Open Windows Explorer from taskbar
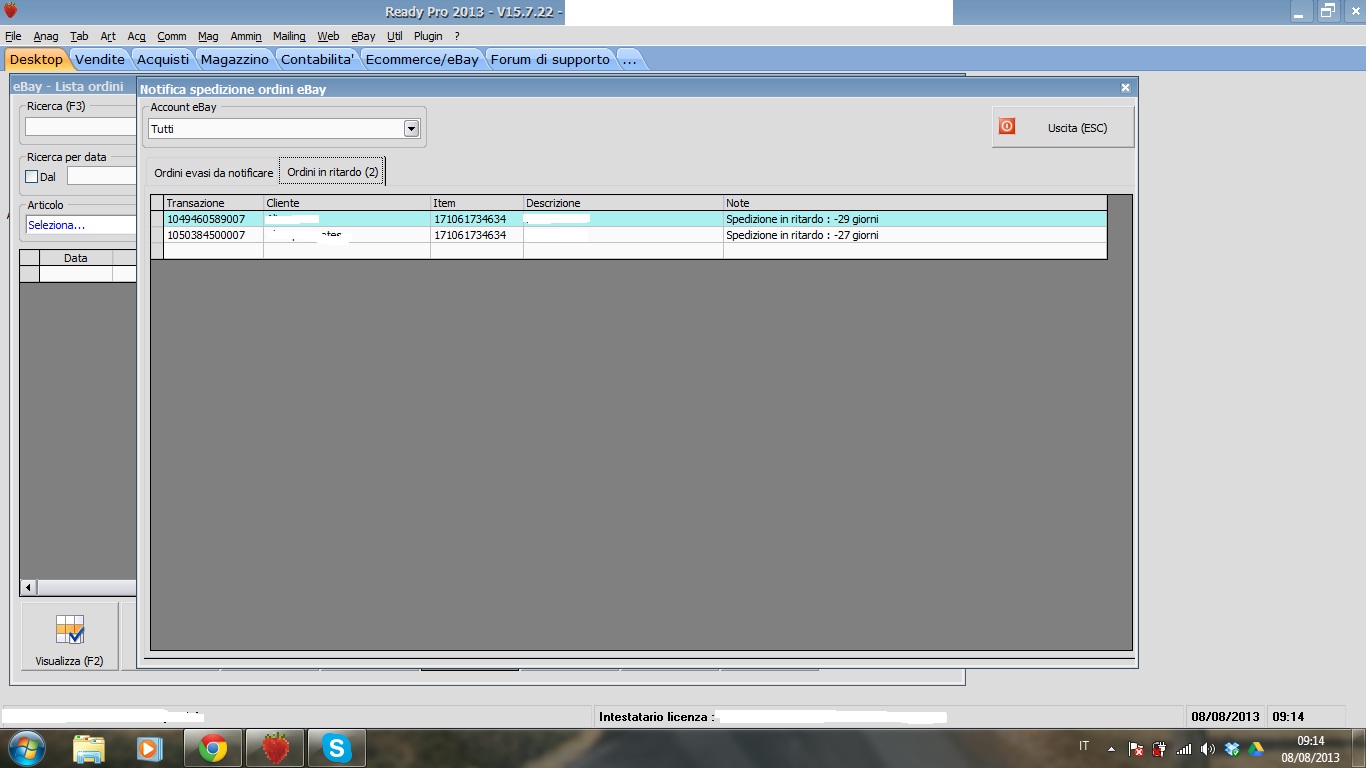 tap(89, 748)
